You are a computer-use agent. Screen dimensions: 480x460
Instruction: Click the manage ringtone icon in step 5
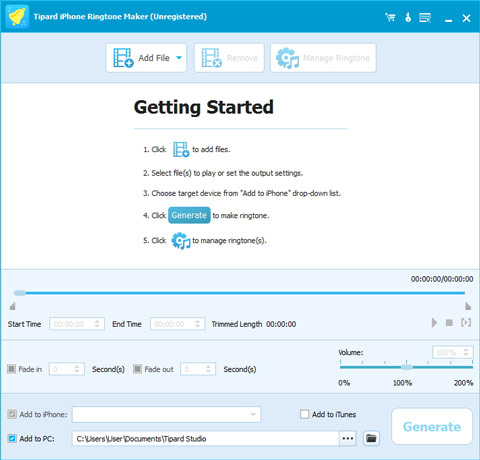coord(181,241)
